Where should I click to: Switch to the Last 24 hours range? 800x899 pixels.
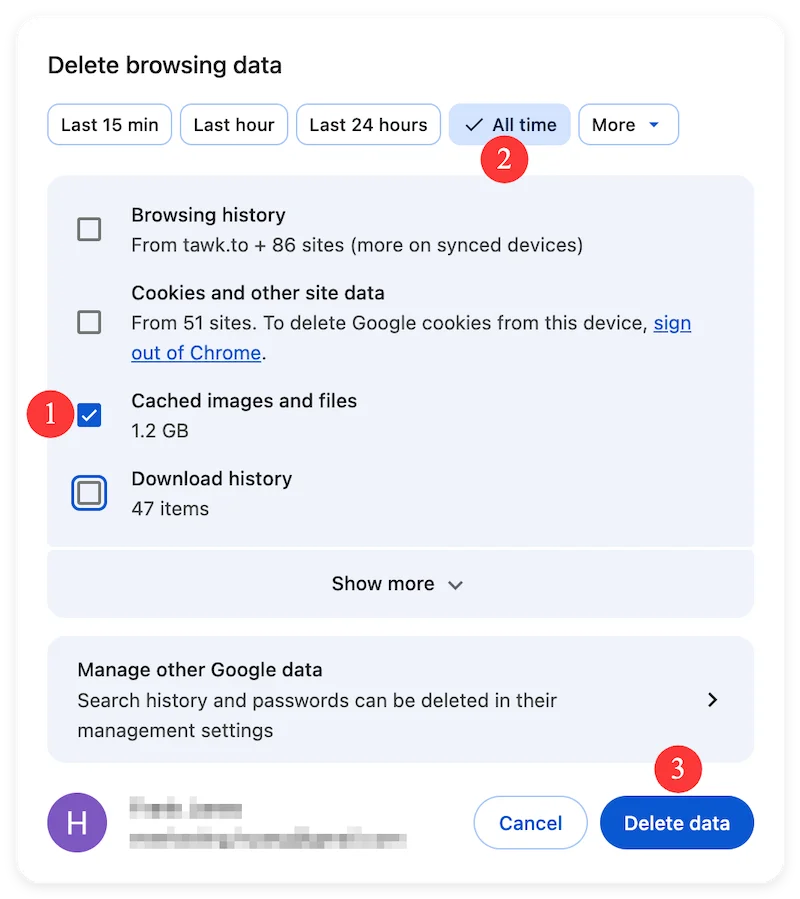368,124
